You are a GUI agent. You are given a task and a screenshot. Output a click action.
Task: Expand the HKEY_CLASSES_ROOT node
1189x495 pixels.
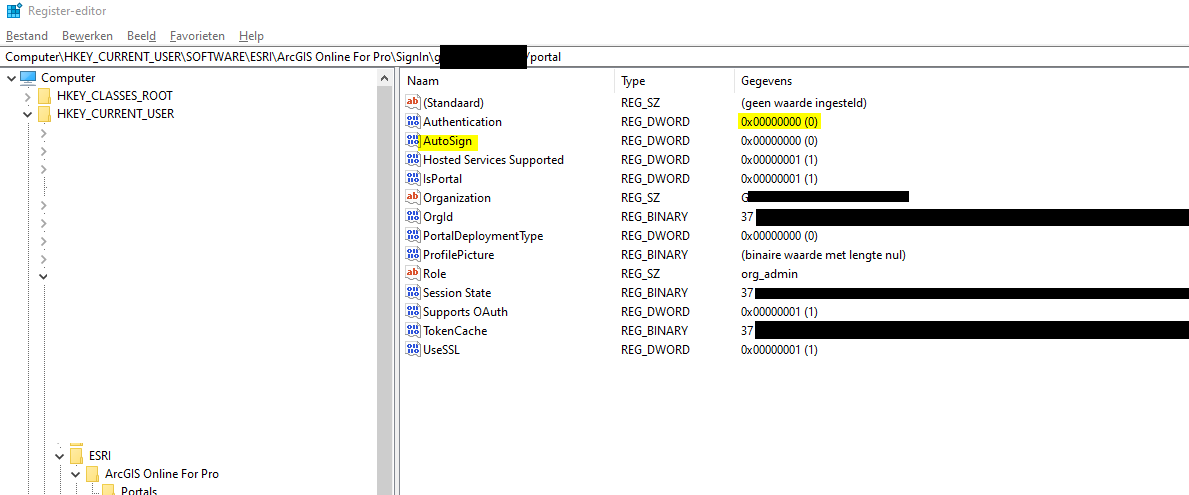click(27, 96)
